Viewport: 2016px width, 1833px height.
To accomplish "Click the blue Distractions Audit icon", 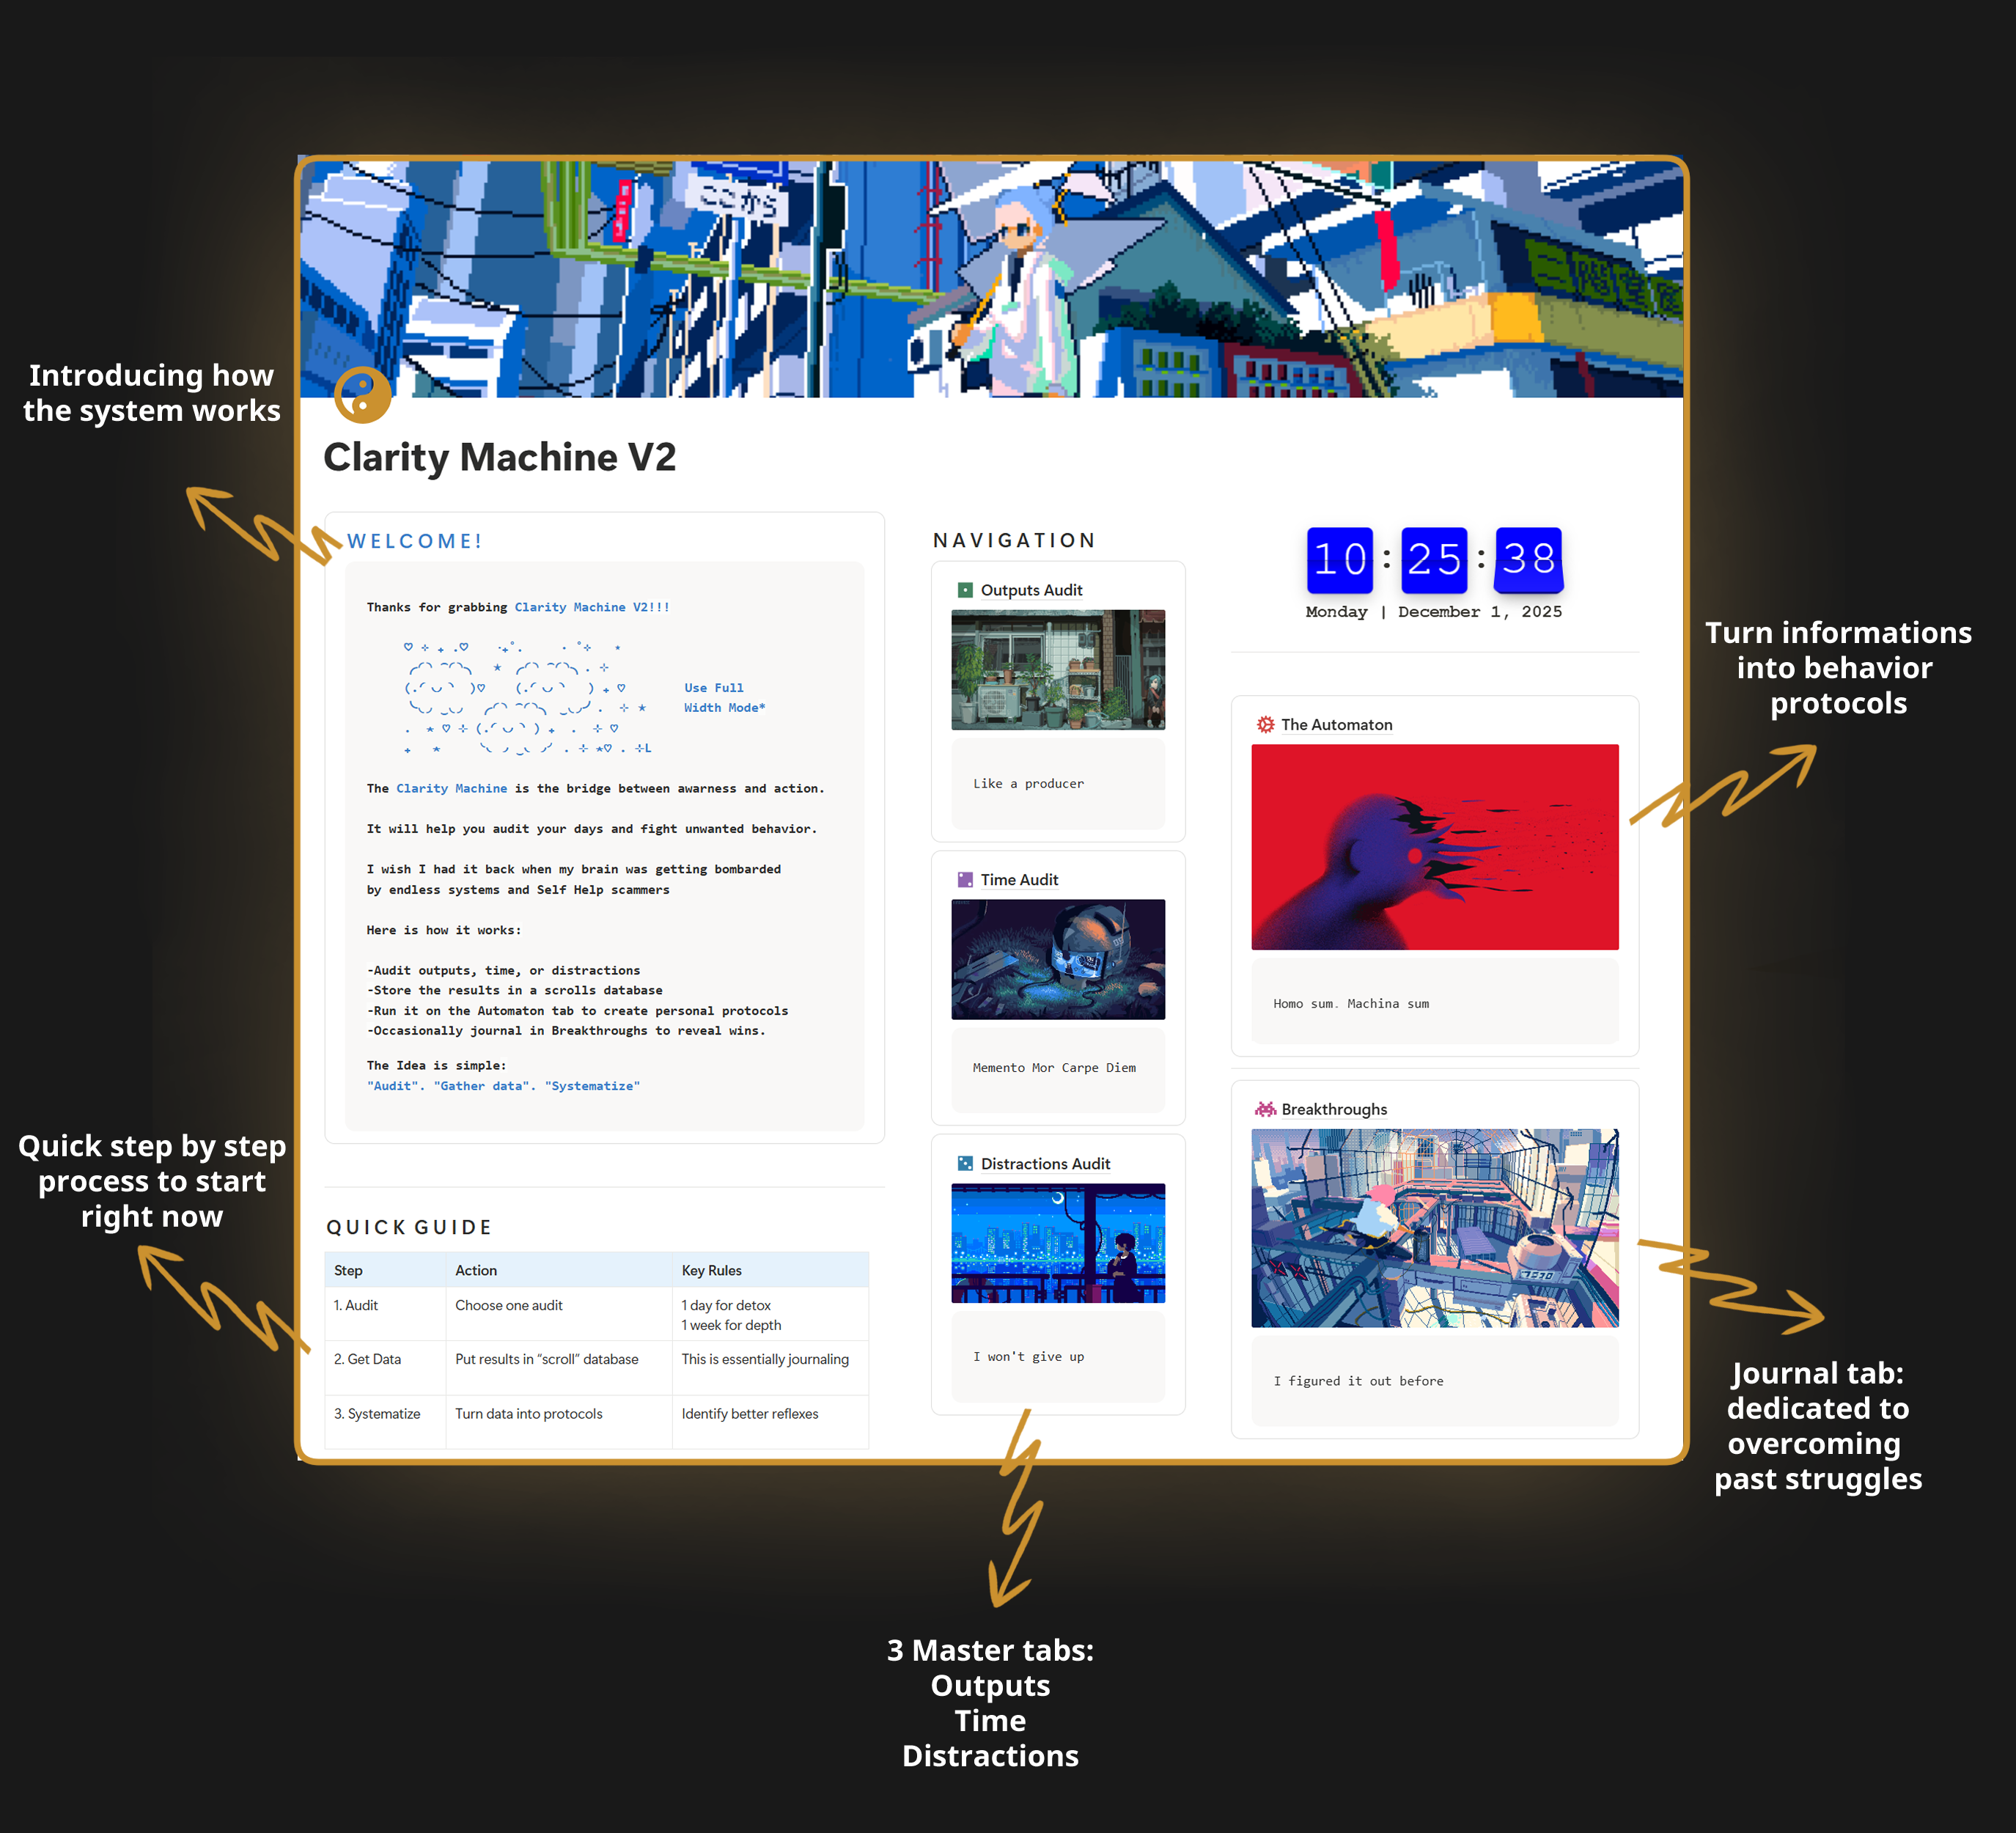I will tap(965, 1164).
